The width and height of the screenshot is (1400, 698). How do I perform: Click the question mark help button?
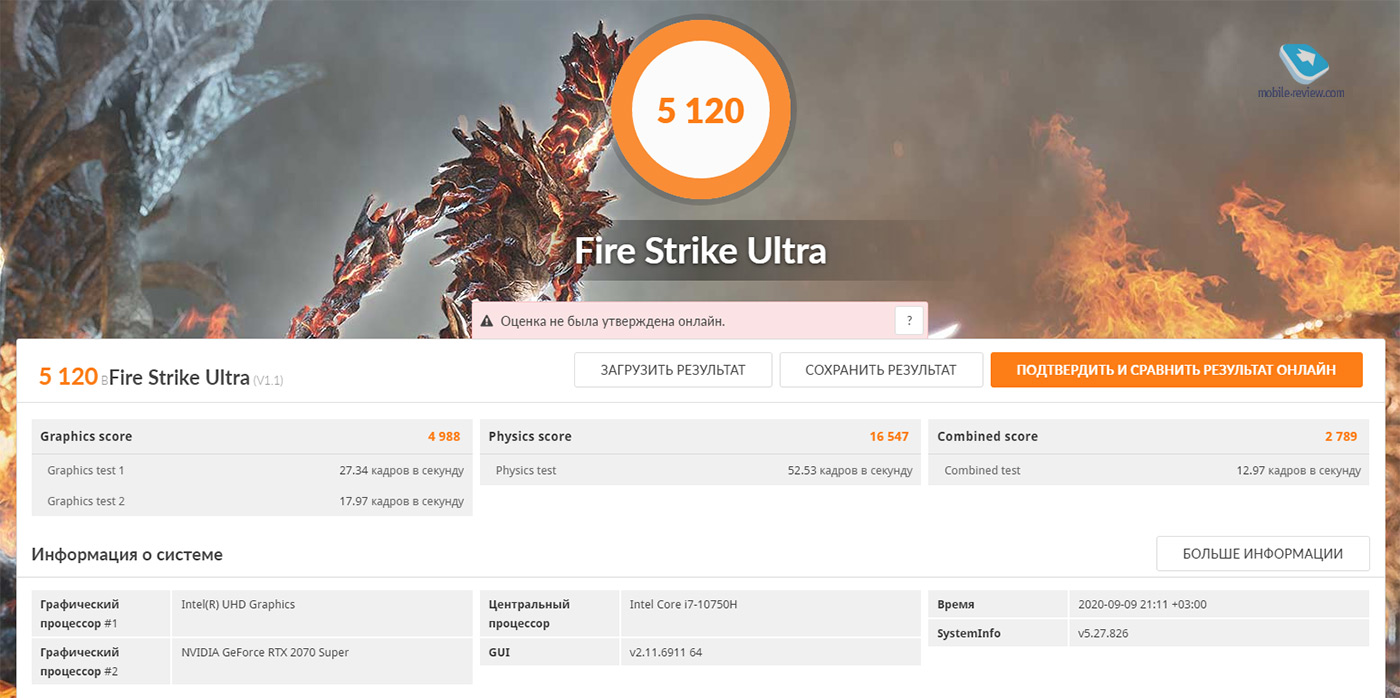click(909, 321)
